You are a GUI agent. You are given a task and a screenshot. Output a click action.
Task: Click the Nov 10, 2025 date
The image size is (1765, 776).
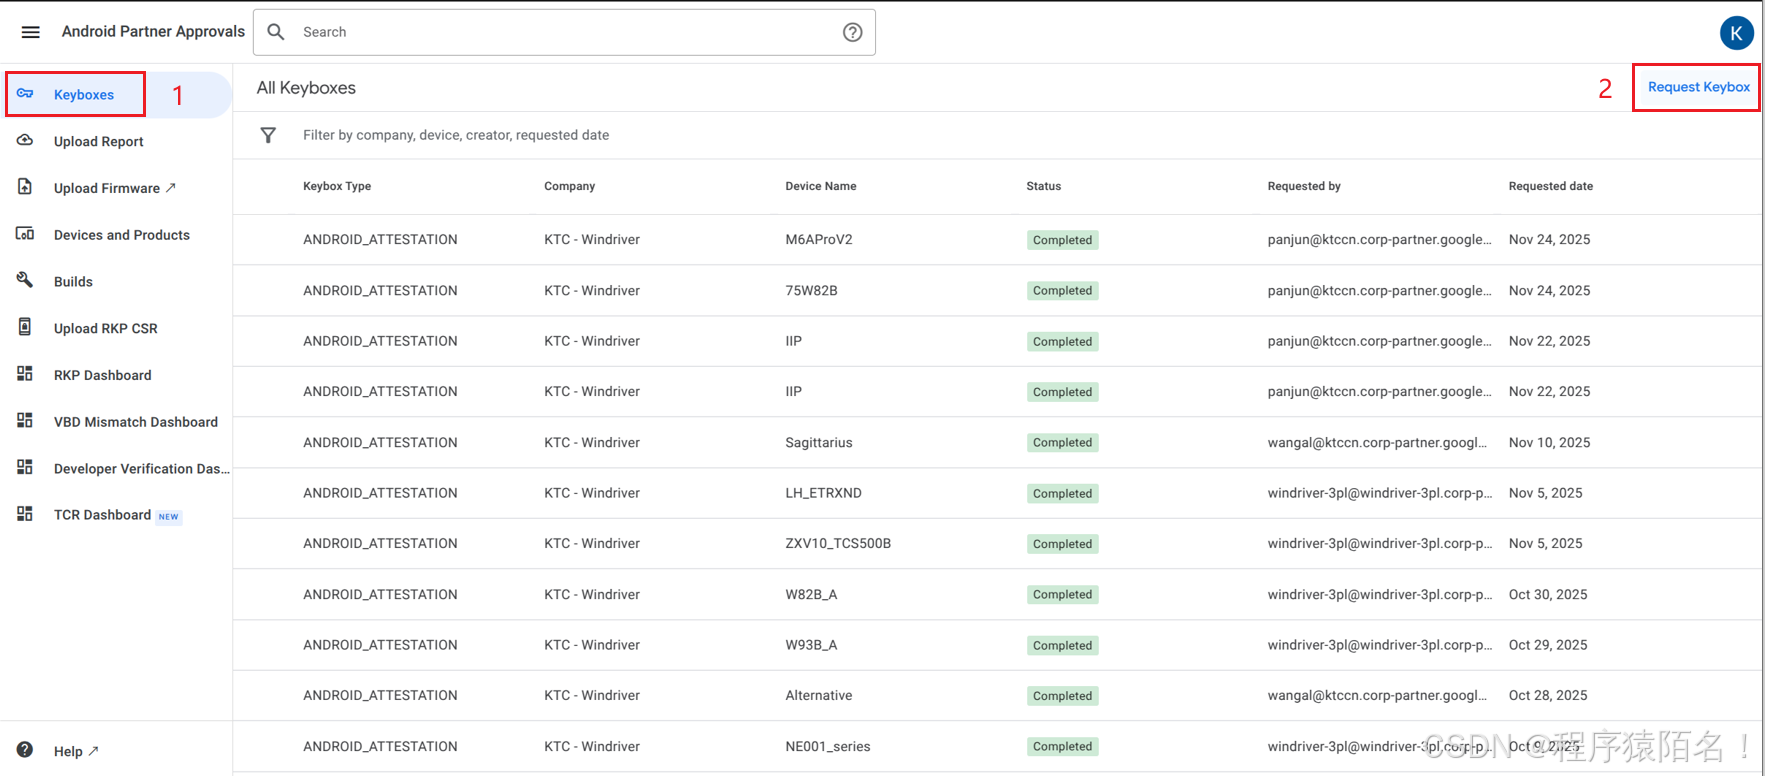pyautogui.click(x=1549, y=442)
